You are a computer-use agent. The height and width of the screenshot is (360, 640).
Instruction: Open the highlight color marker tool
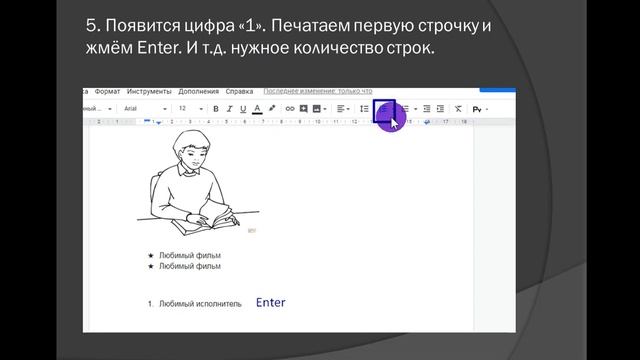(x=272, y=109)
